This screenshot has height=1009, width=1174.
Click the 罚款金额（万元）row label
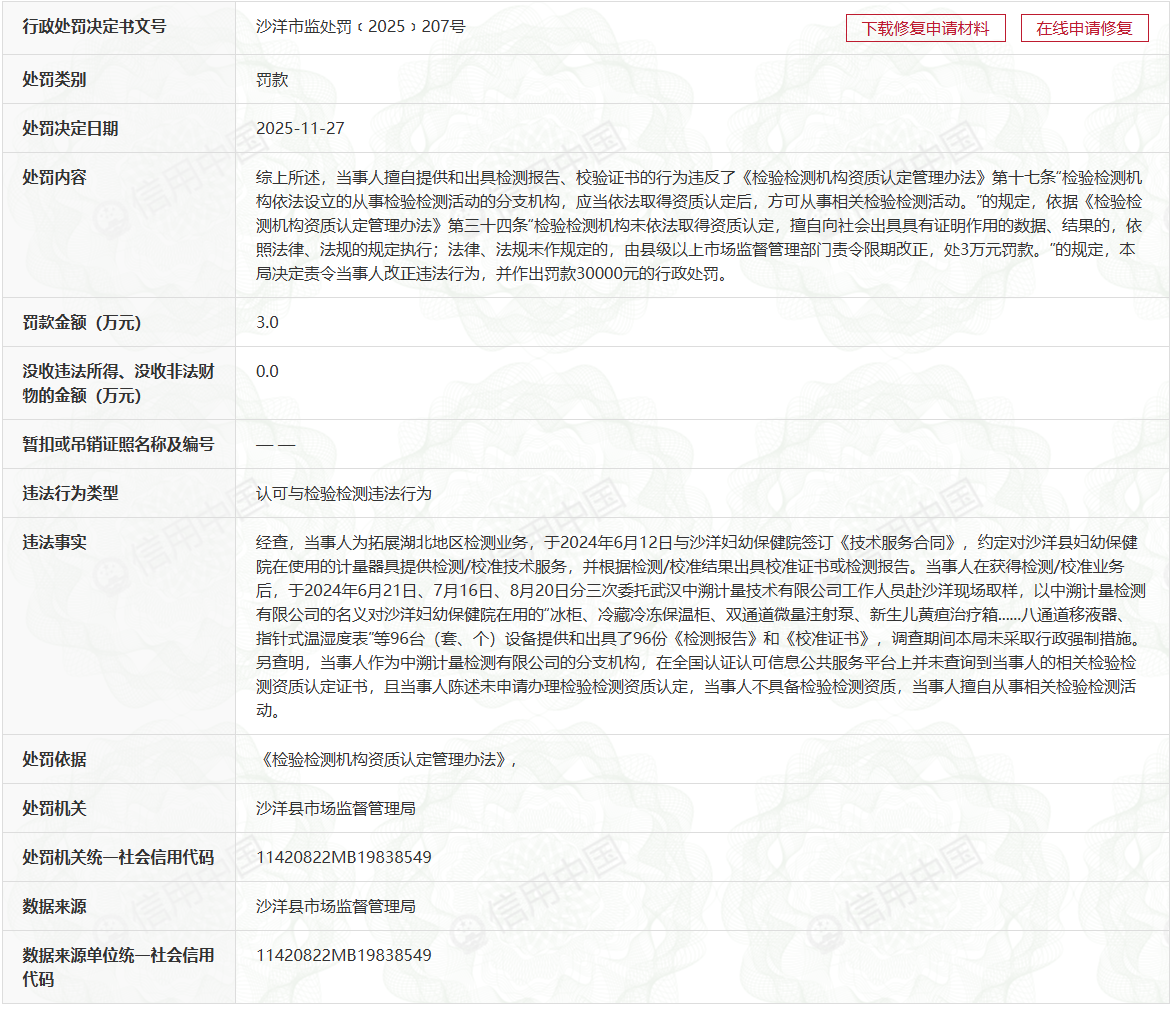(82, 322)
